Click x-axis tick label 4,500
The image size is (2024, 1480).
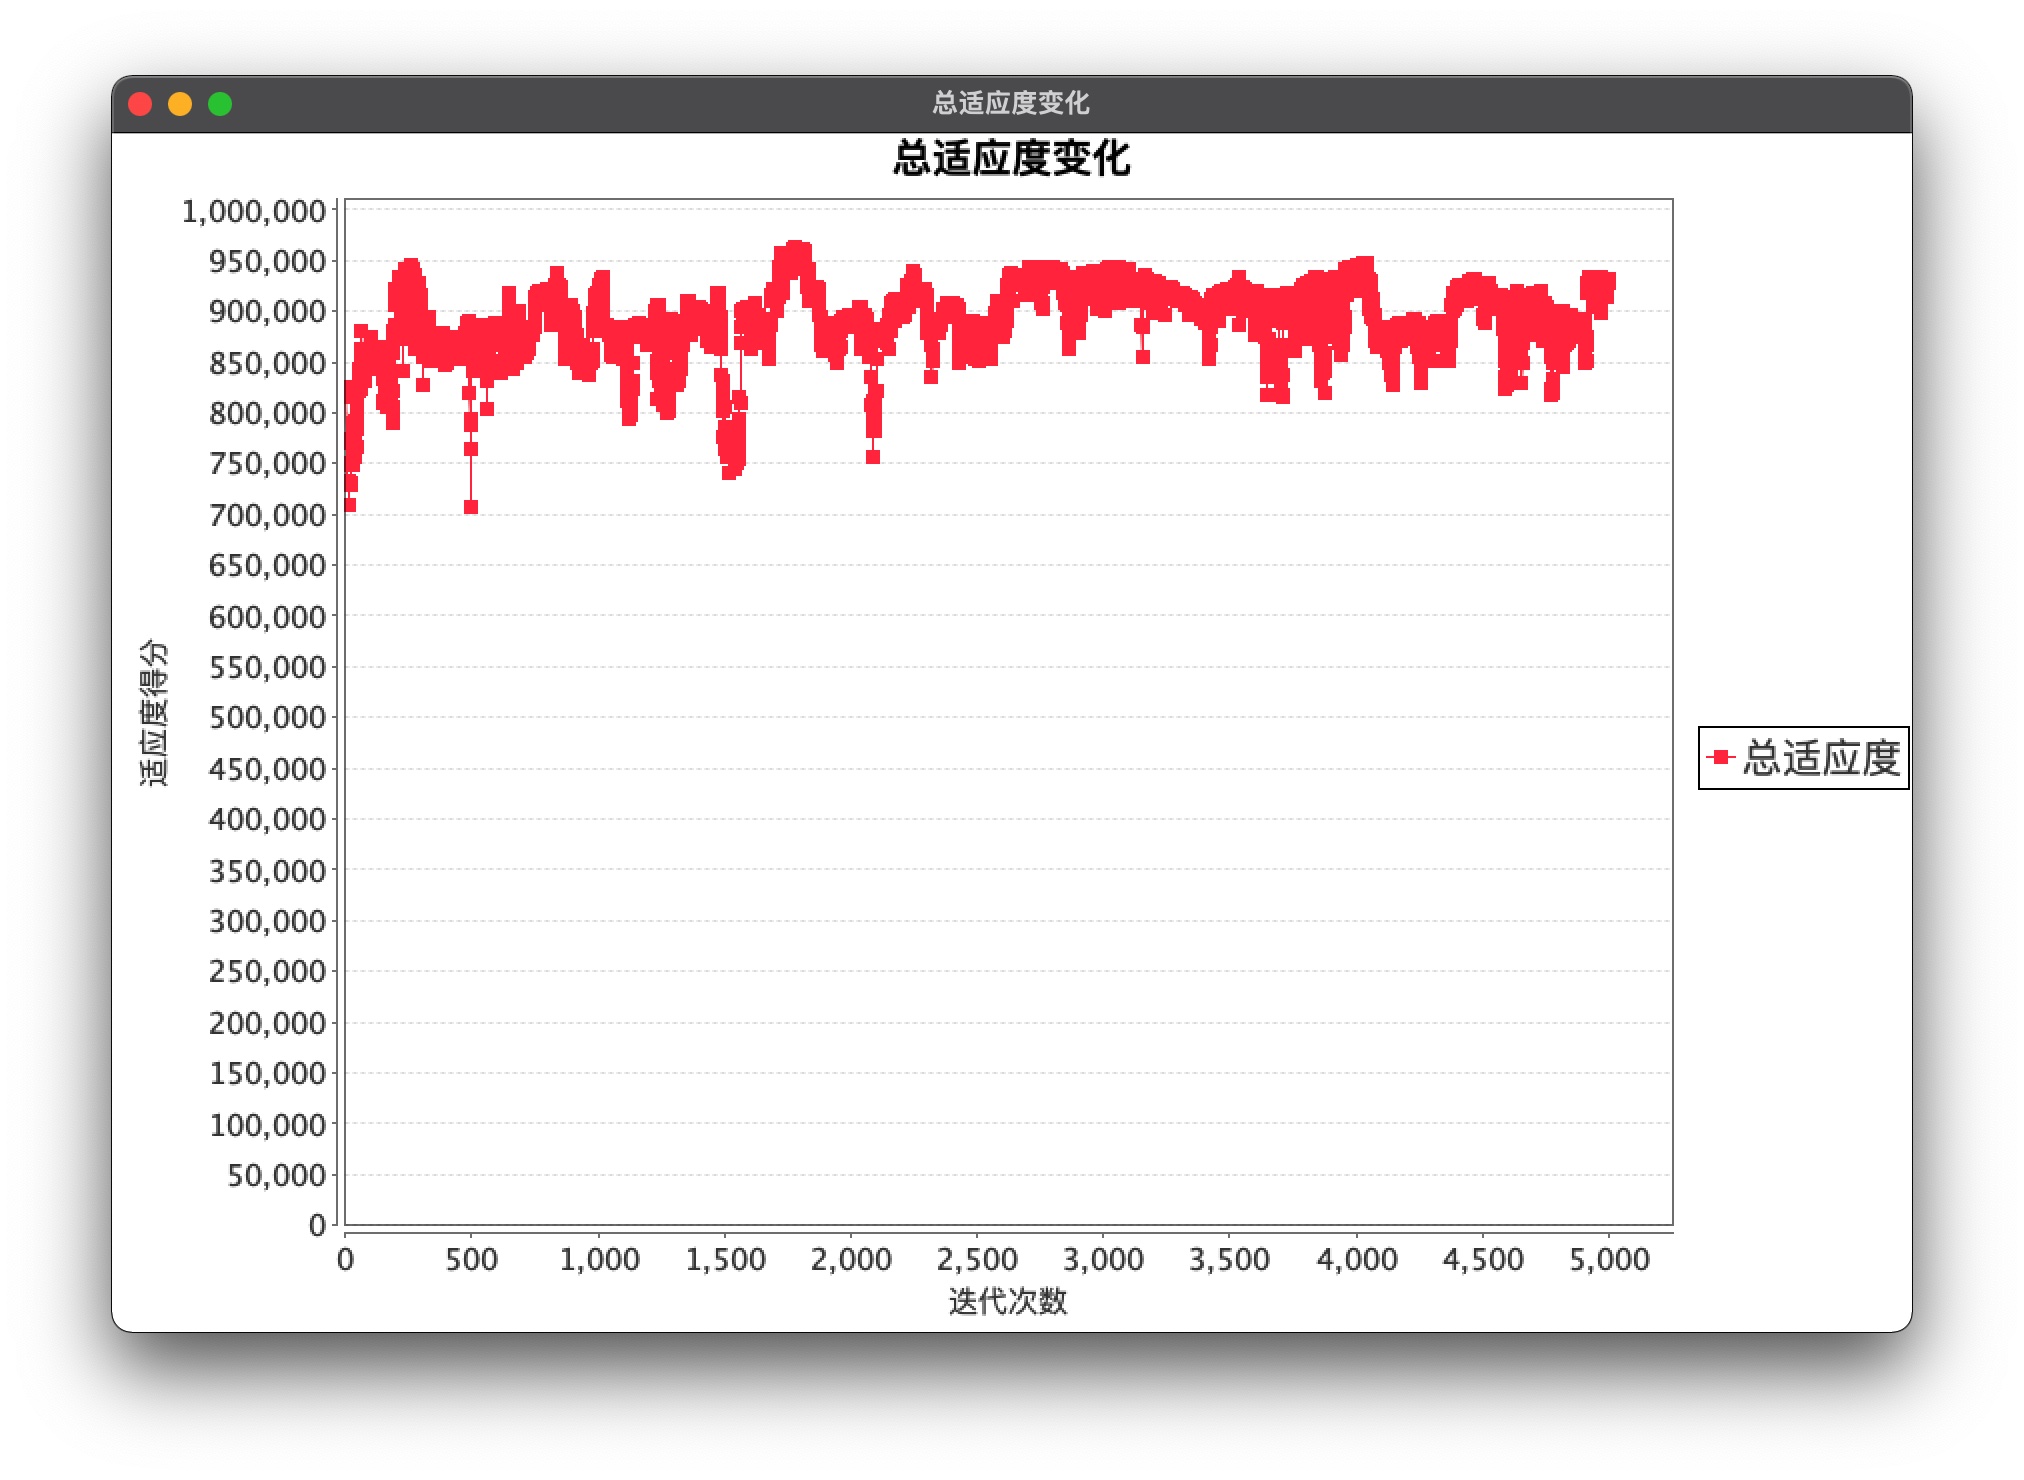click(1482, 1259)
